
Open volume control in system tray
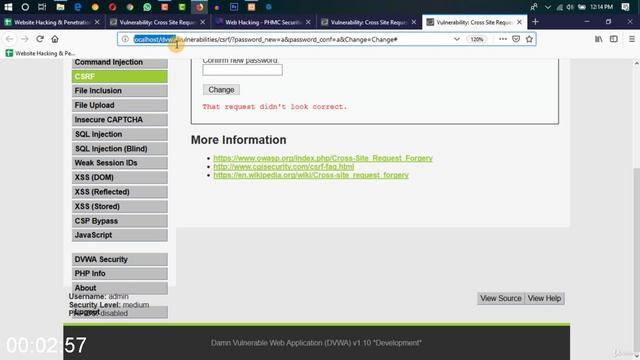[570, 7]
